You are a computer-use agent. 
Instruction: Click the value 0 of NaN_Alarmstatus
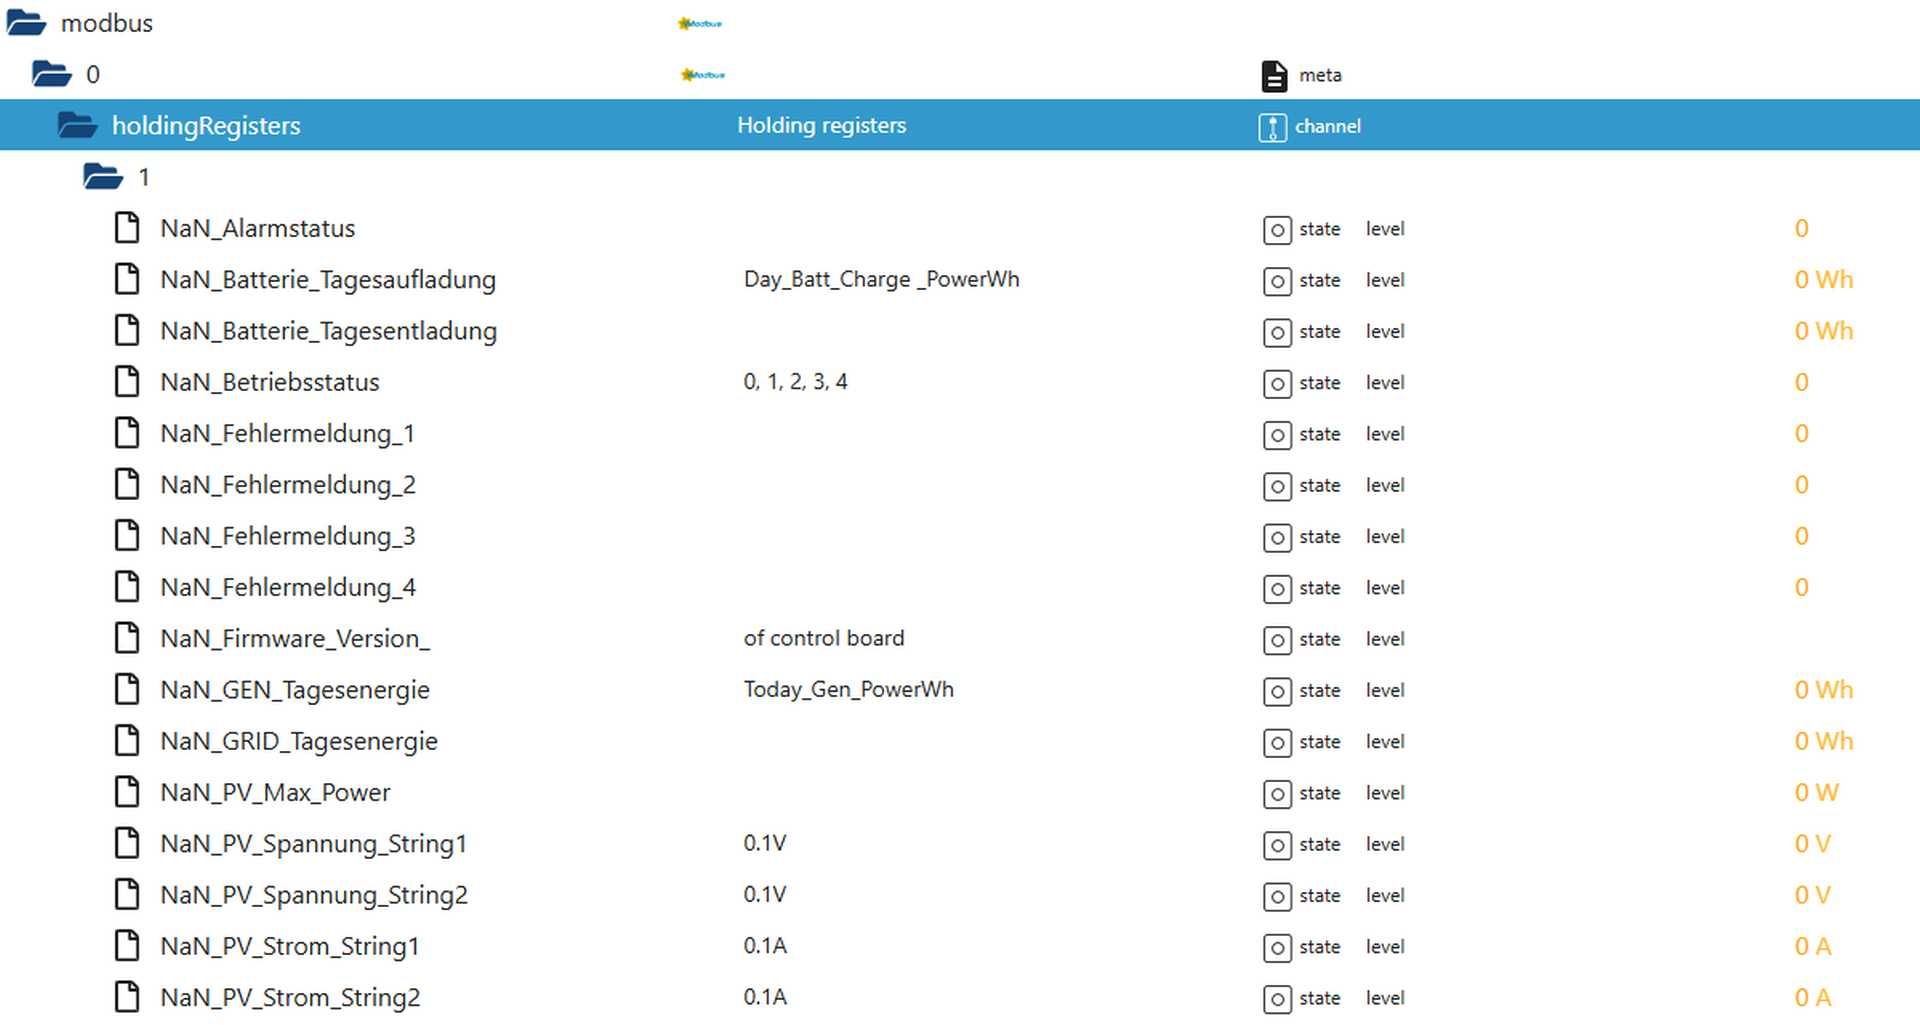[1801, 228]
